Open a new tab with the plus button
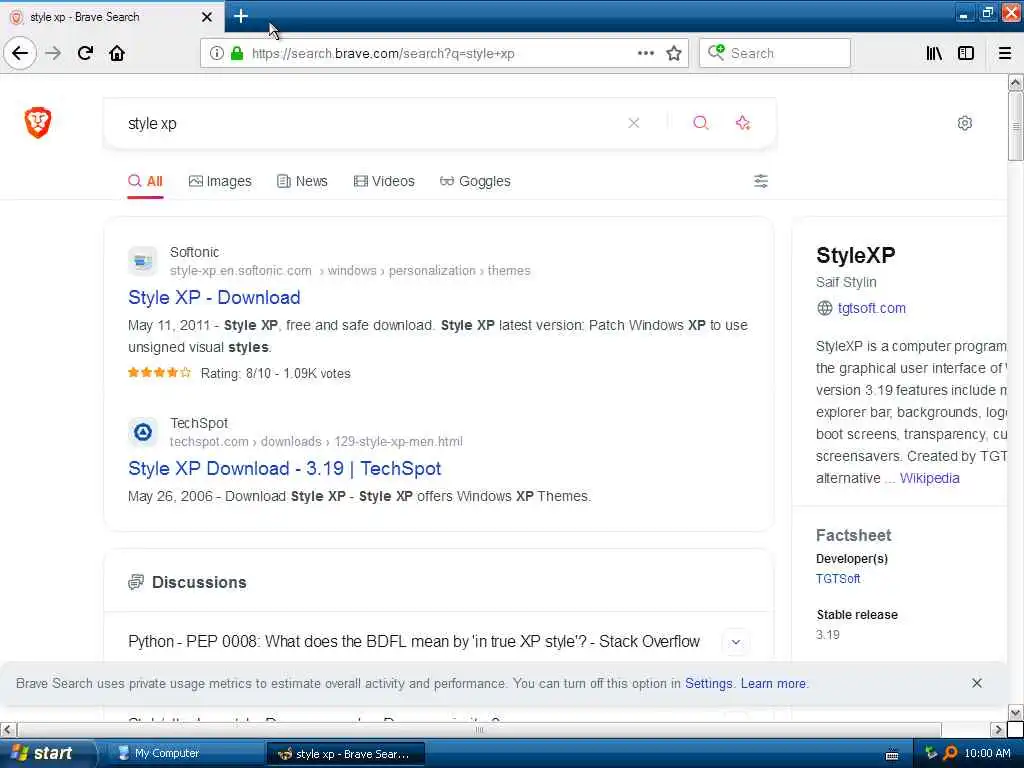The image size is (1024, 768). point(241,16)
